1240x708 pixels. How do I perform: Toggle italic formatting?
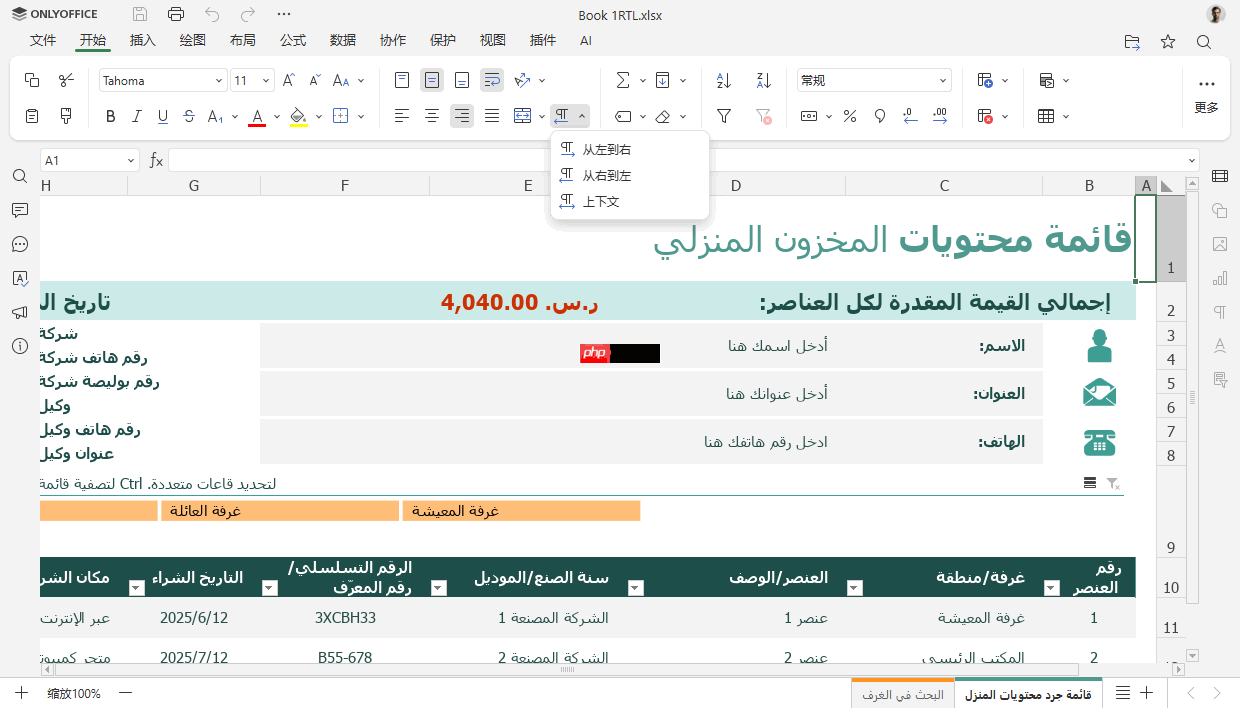(x=137, y=115)
